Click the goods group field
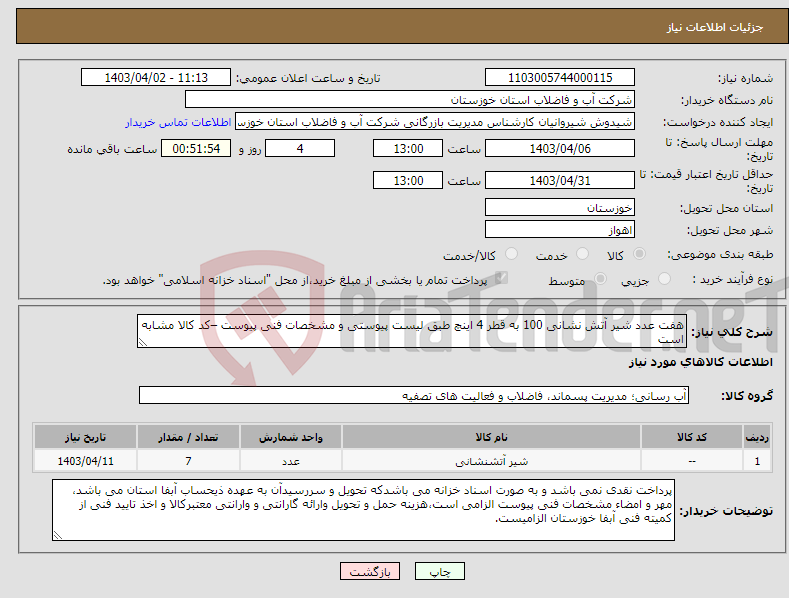 pyautogui.click(x=414, y=395)
